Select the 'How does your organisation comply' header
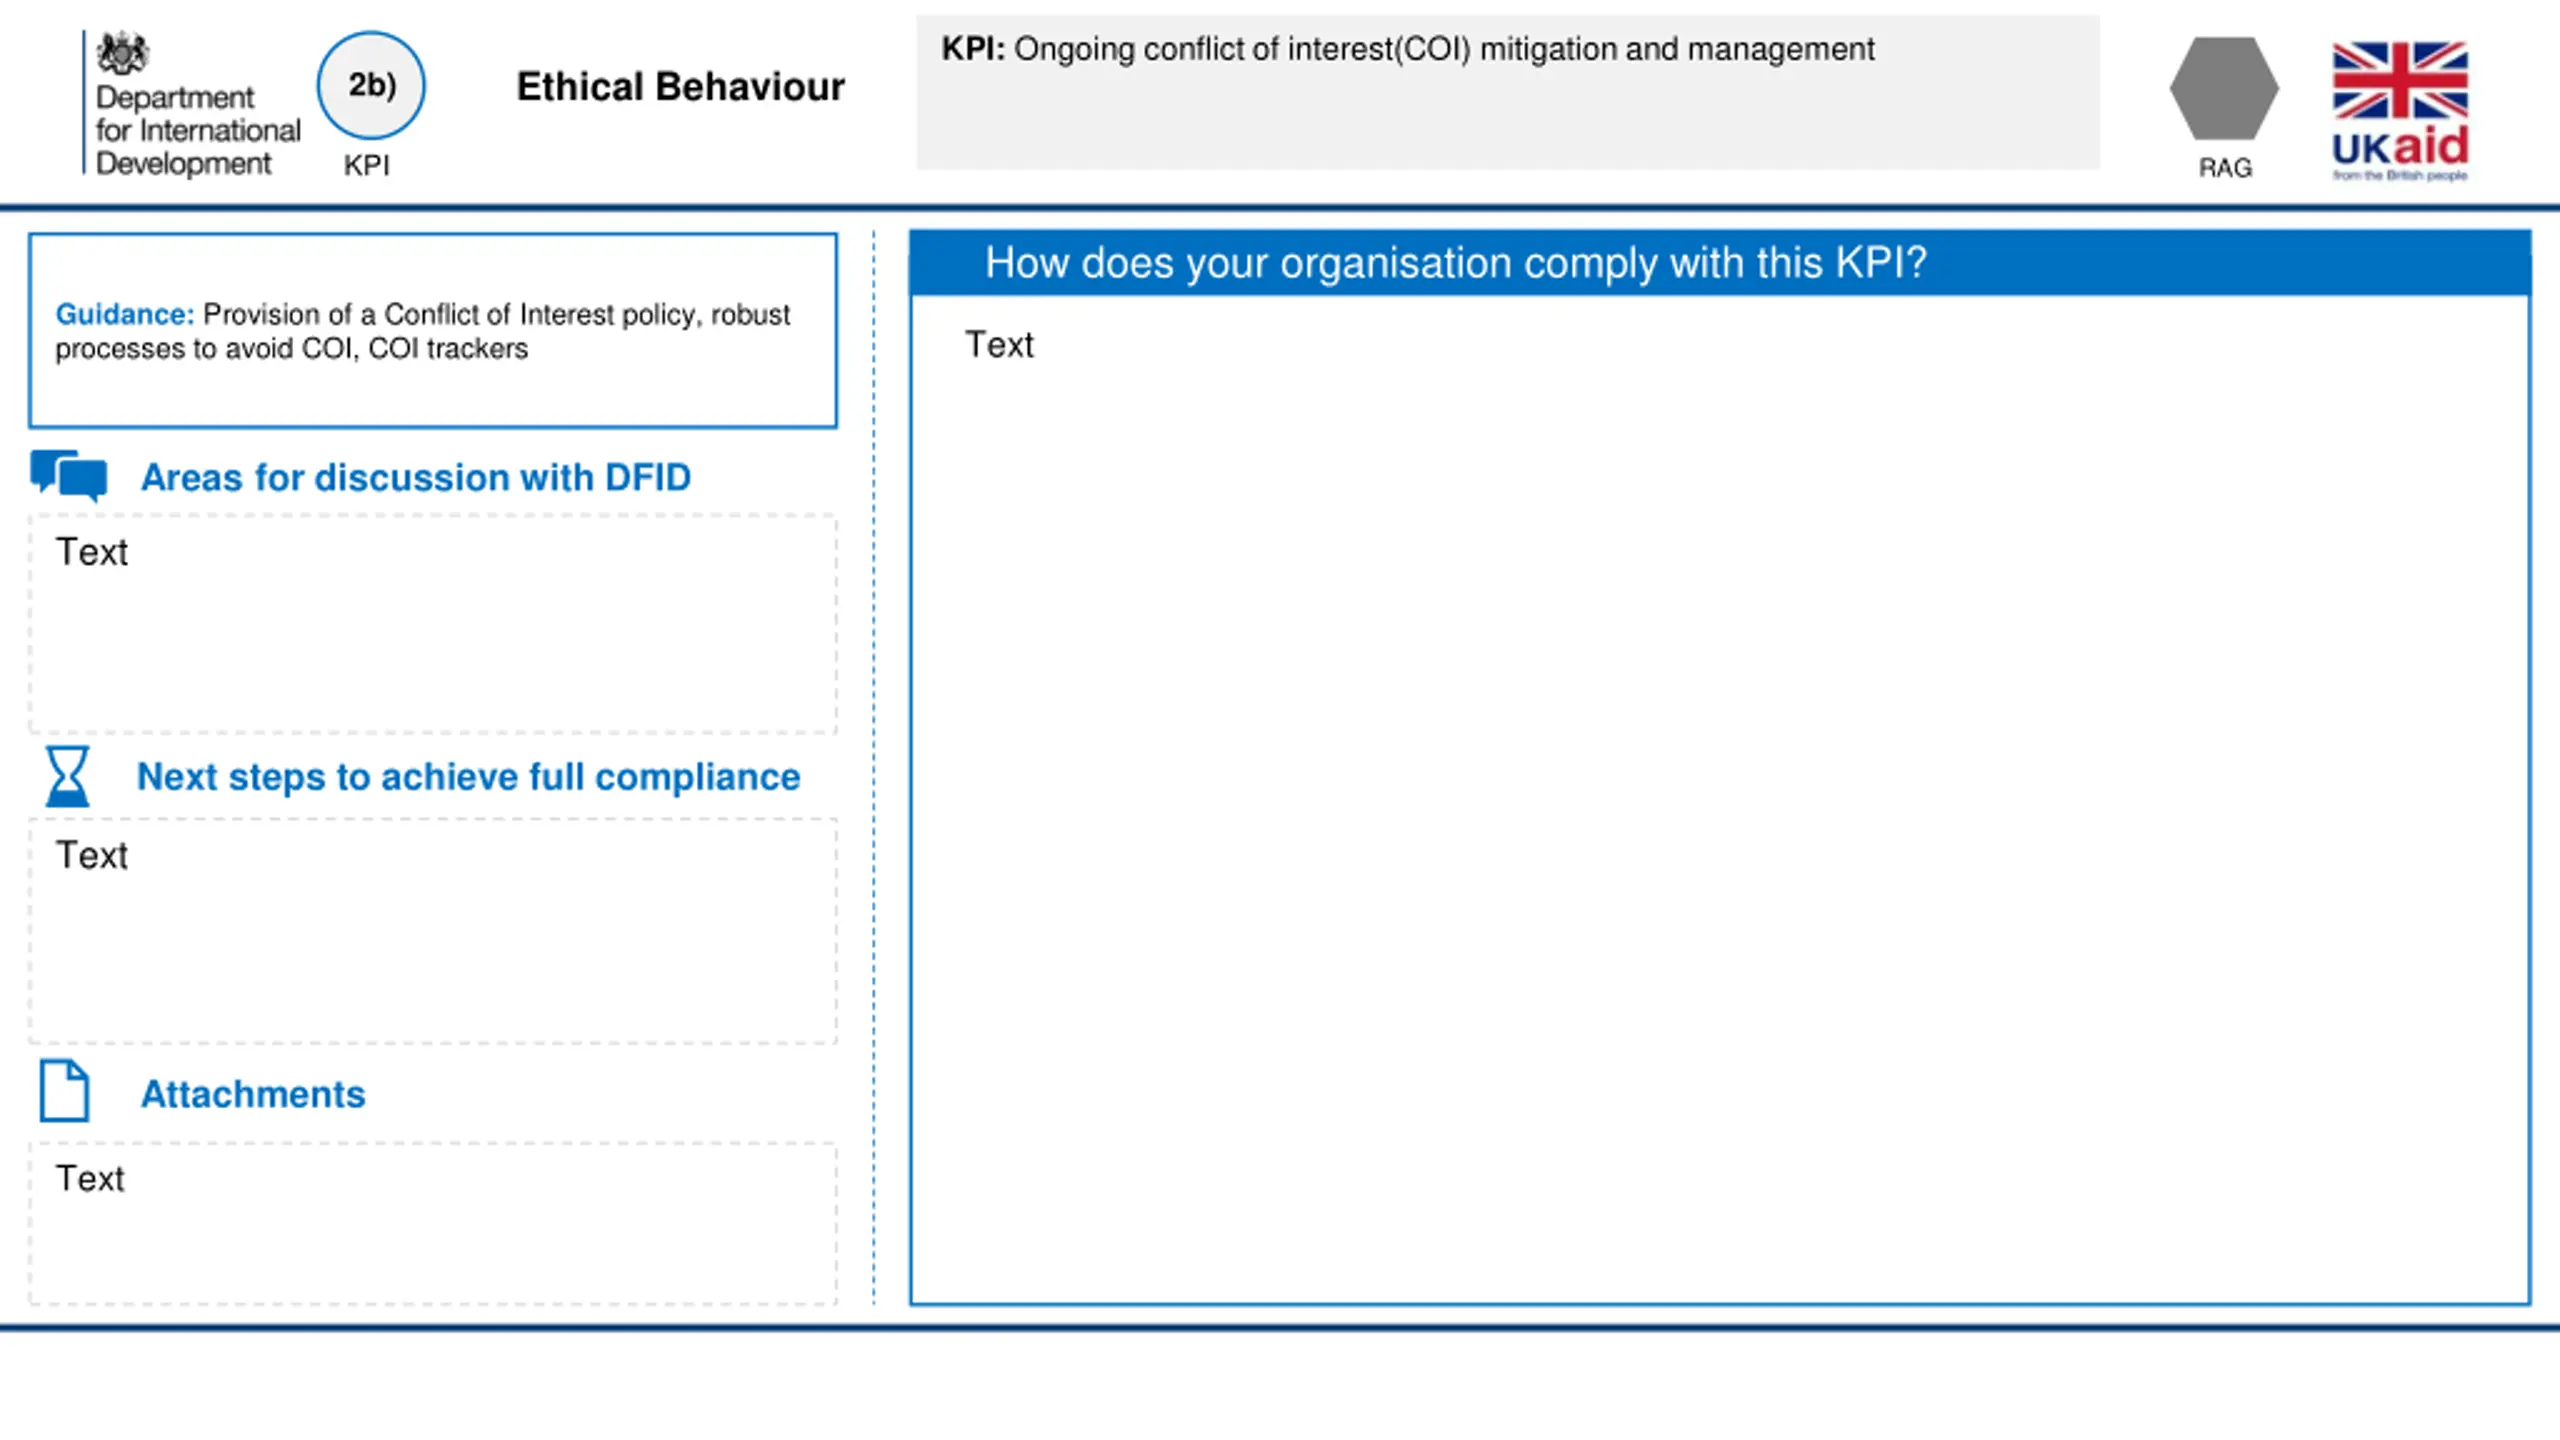 [1720, 263]
